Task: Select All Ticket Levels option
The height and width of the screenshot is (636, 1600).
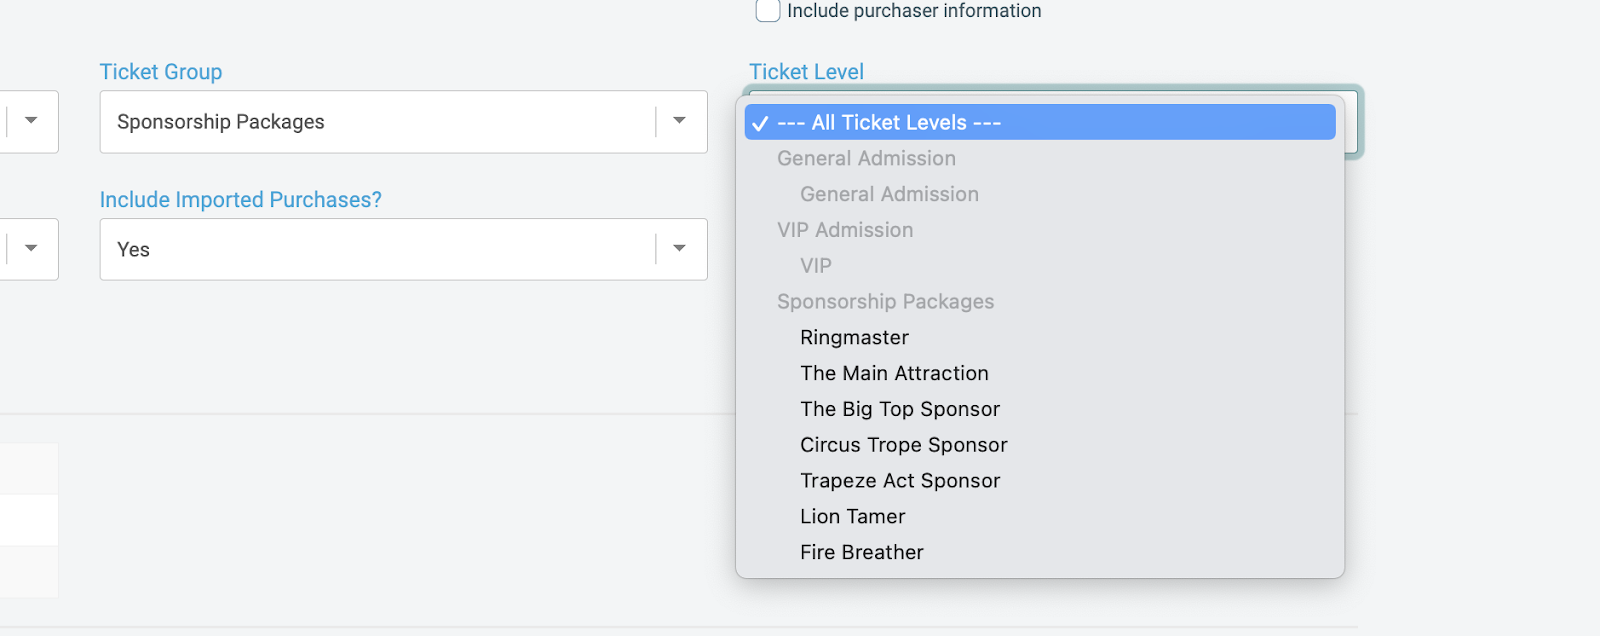Action: click(889, 123)
